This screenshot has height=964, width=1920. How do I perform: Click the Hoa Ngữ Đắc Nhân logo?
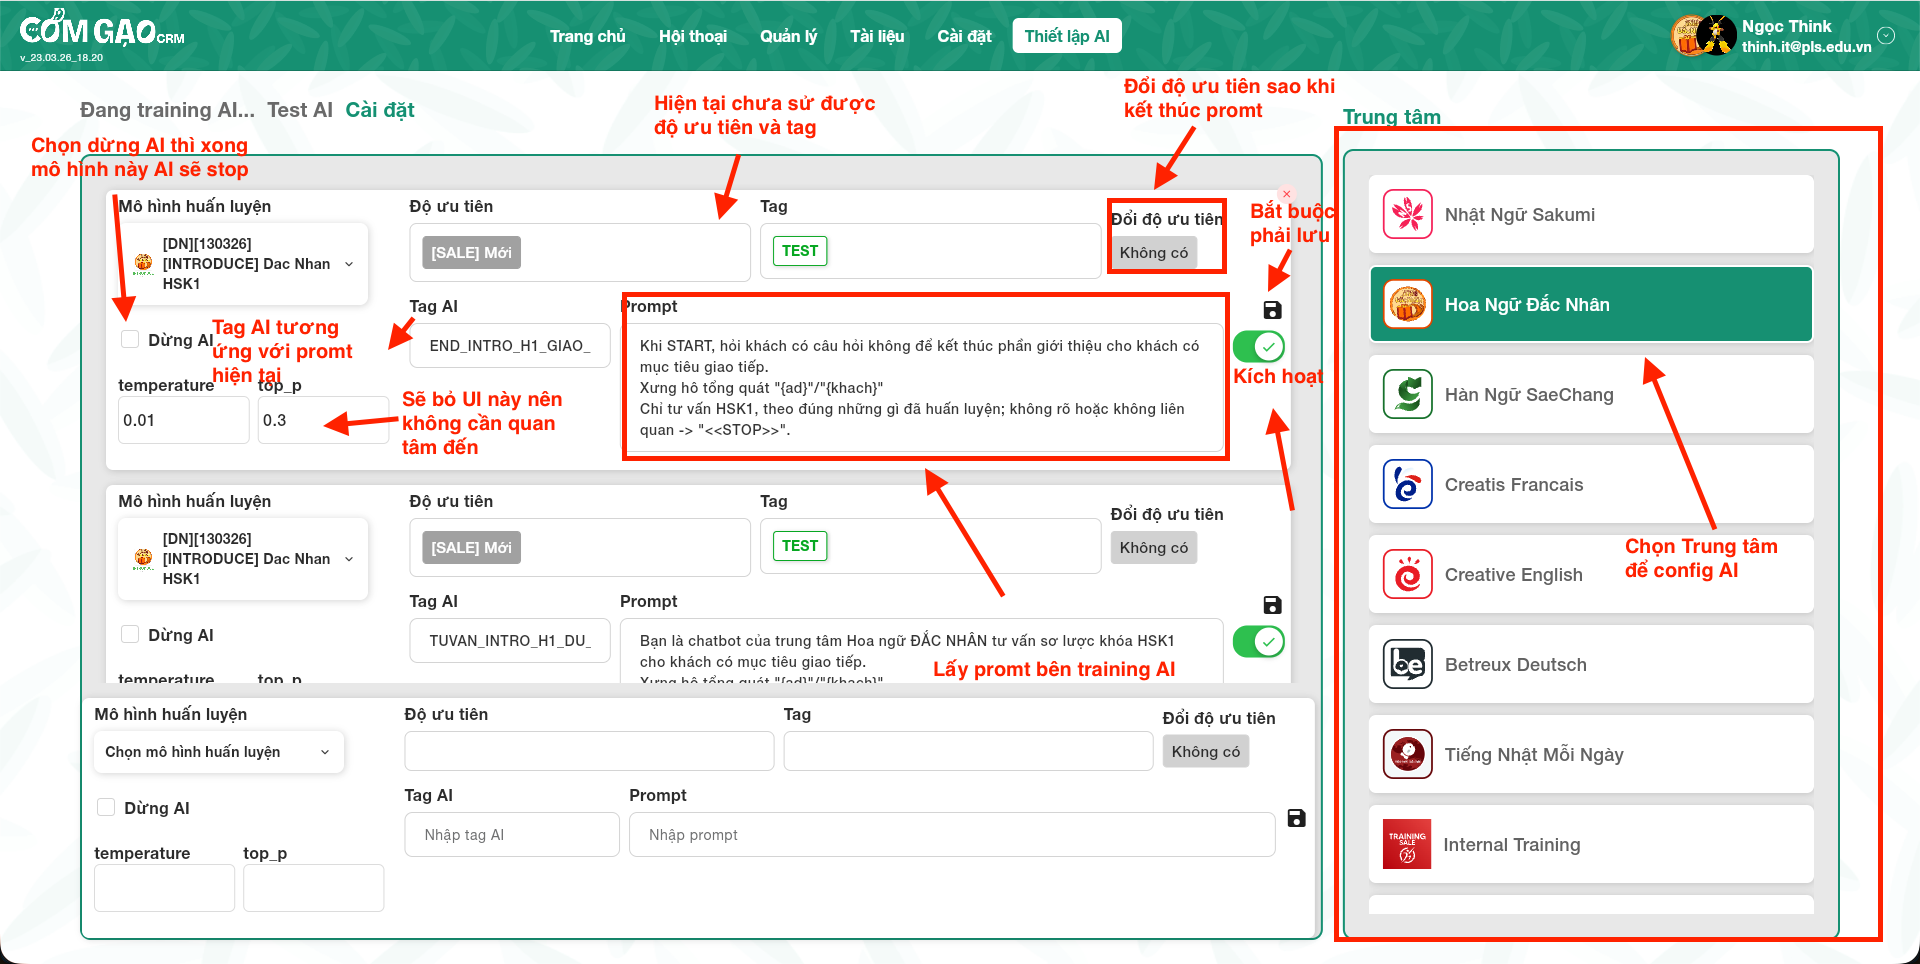(x=1408, y=304)
